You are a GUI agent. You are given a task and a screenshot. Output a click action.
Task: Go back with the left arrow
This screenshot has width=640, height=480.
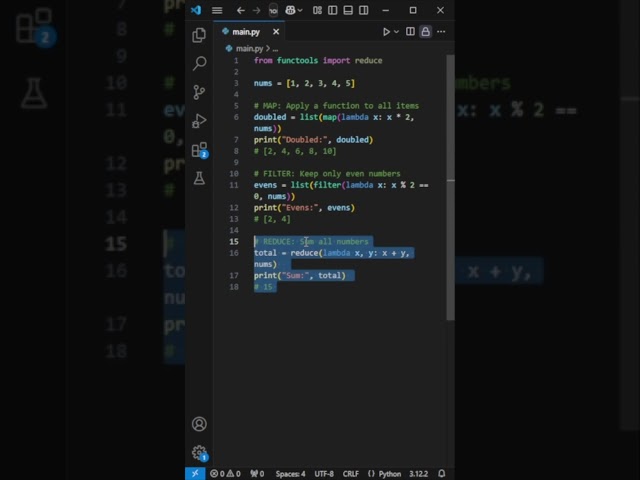coord(240,10)
